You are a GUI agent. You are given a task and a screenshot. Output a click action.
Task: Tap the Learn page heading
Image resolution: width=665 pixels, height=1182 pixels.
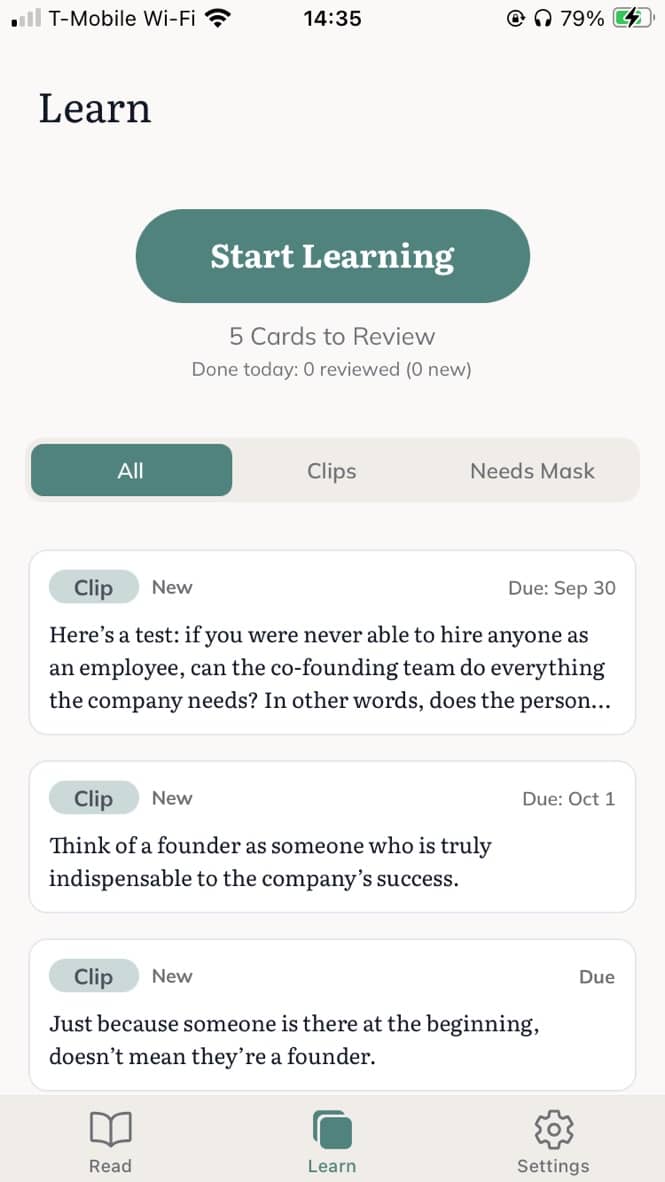[x=95, y=108]
